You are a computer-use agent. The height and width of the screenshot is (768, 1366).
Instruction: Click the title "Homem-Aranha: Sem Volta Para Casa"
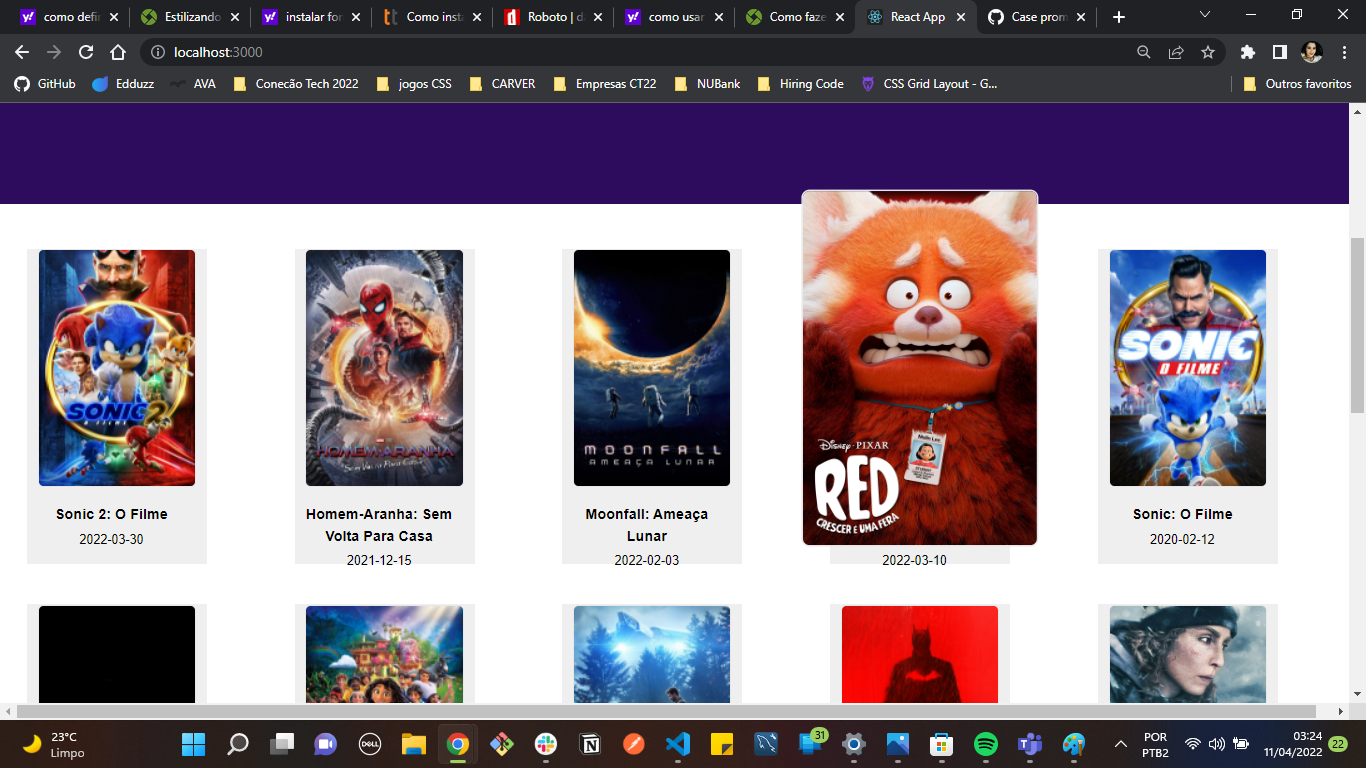379,525
